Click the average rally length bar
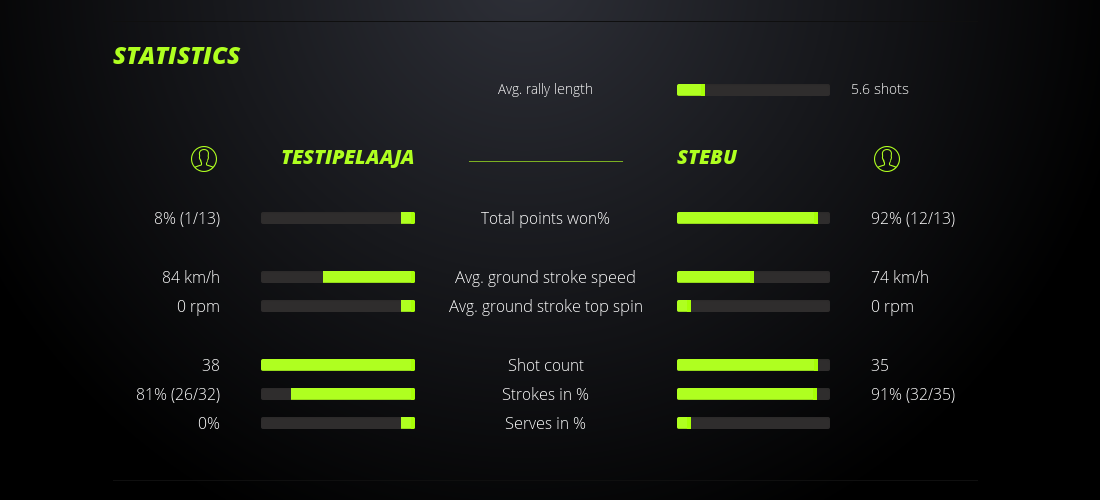1100x500 pixels. click(x=753, y=90)
